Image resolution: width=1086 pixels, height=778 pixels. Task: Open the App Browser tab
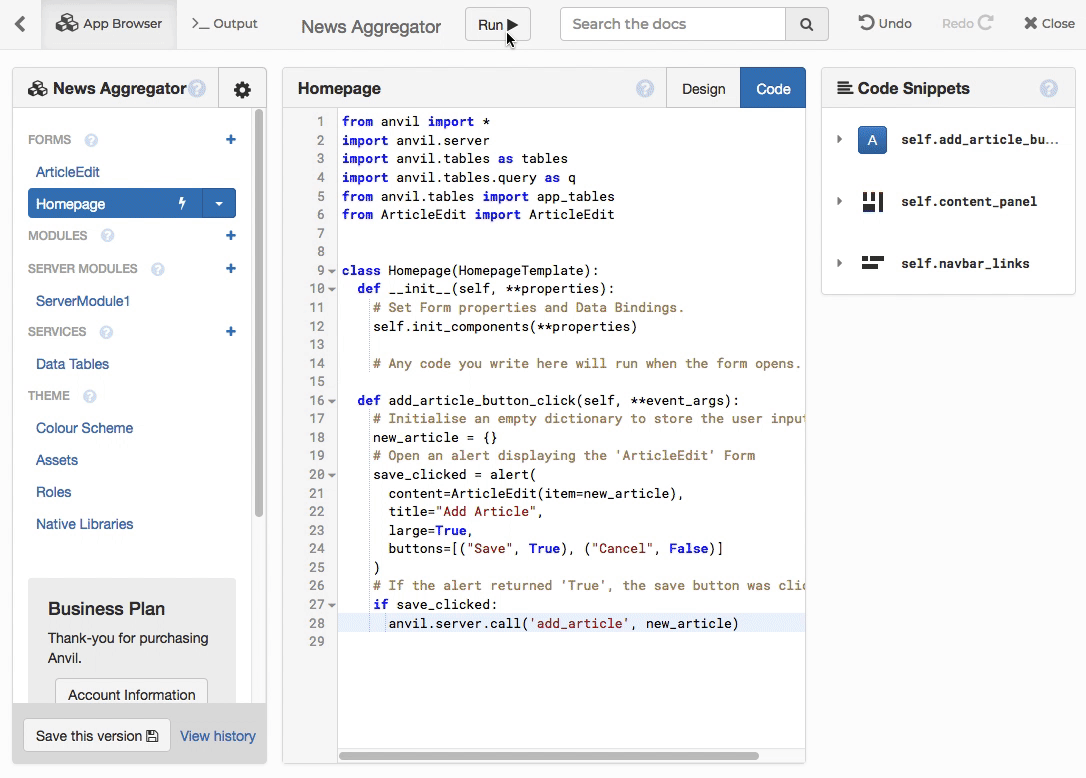[x=109, y=24]
